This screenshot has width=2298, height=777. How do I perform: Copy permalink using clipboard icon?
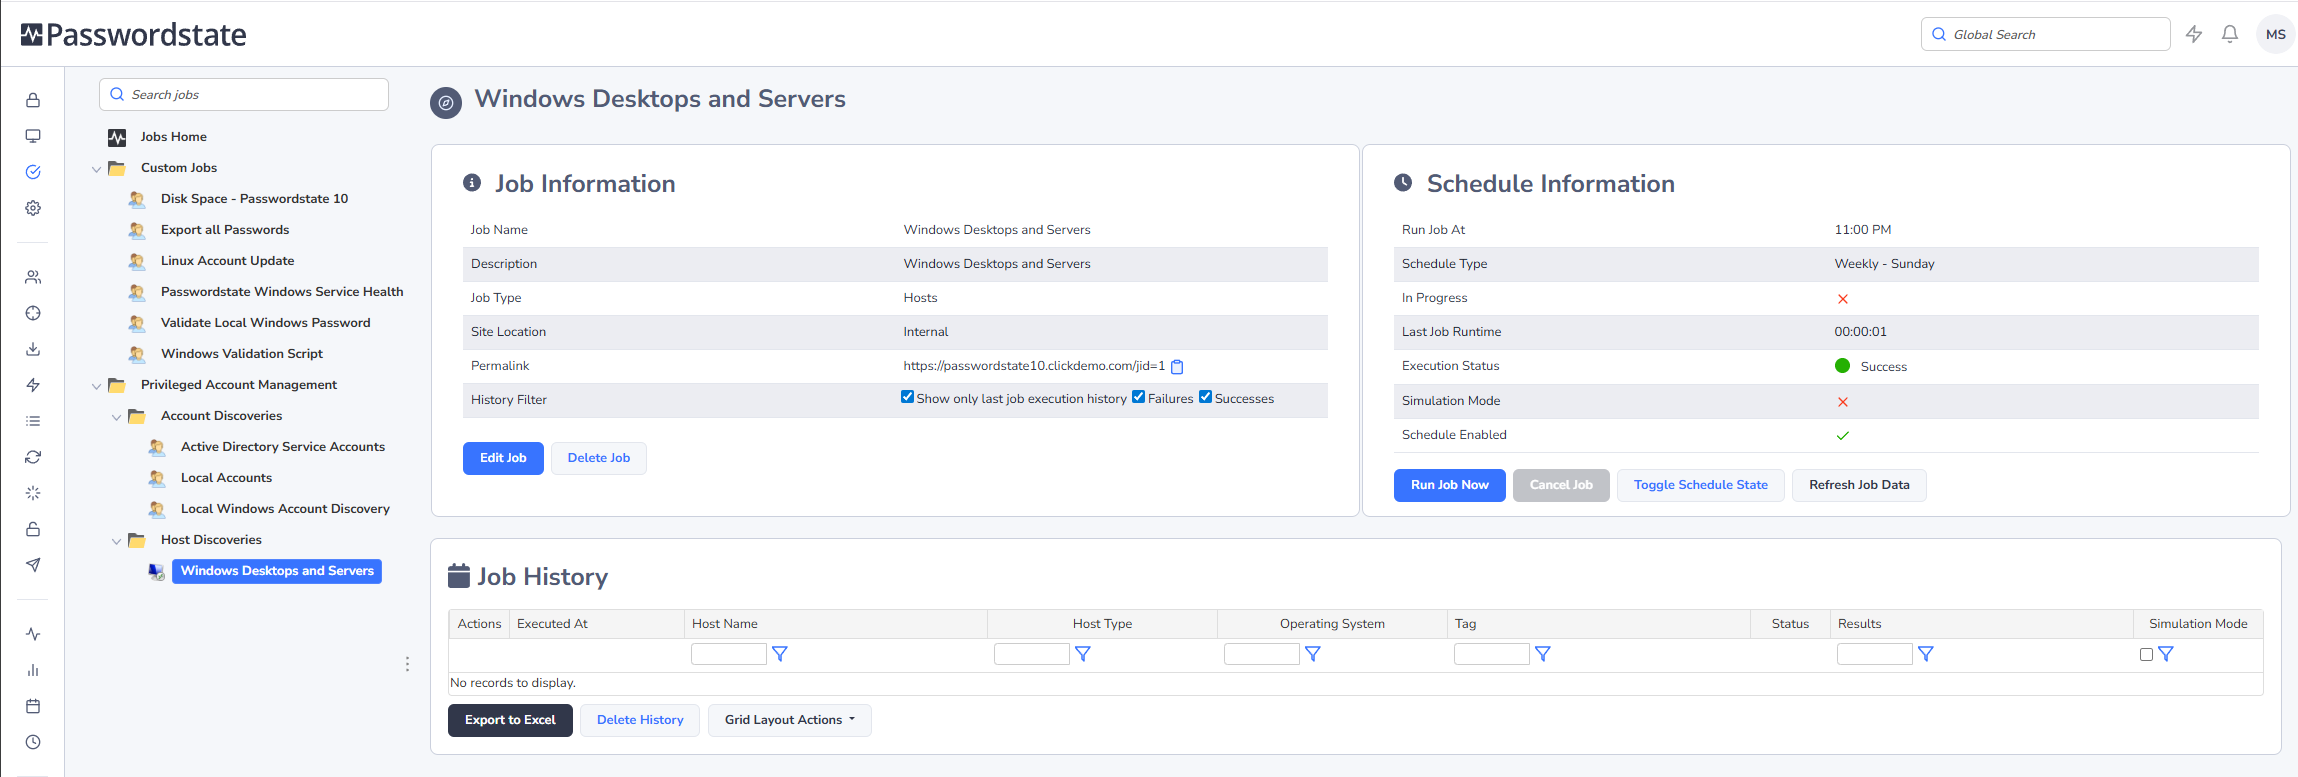pos(1177,367)
